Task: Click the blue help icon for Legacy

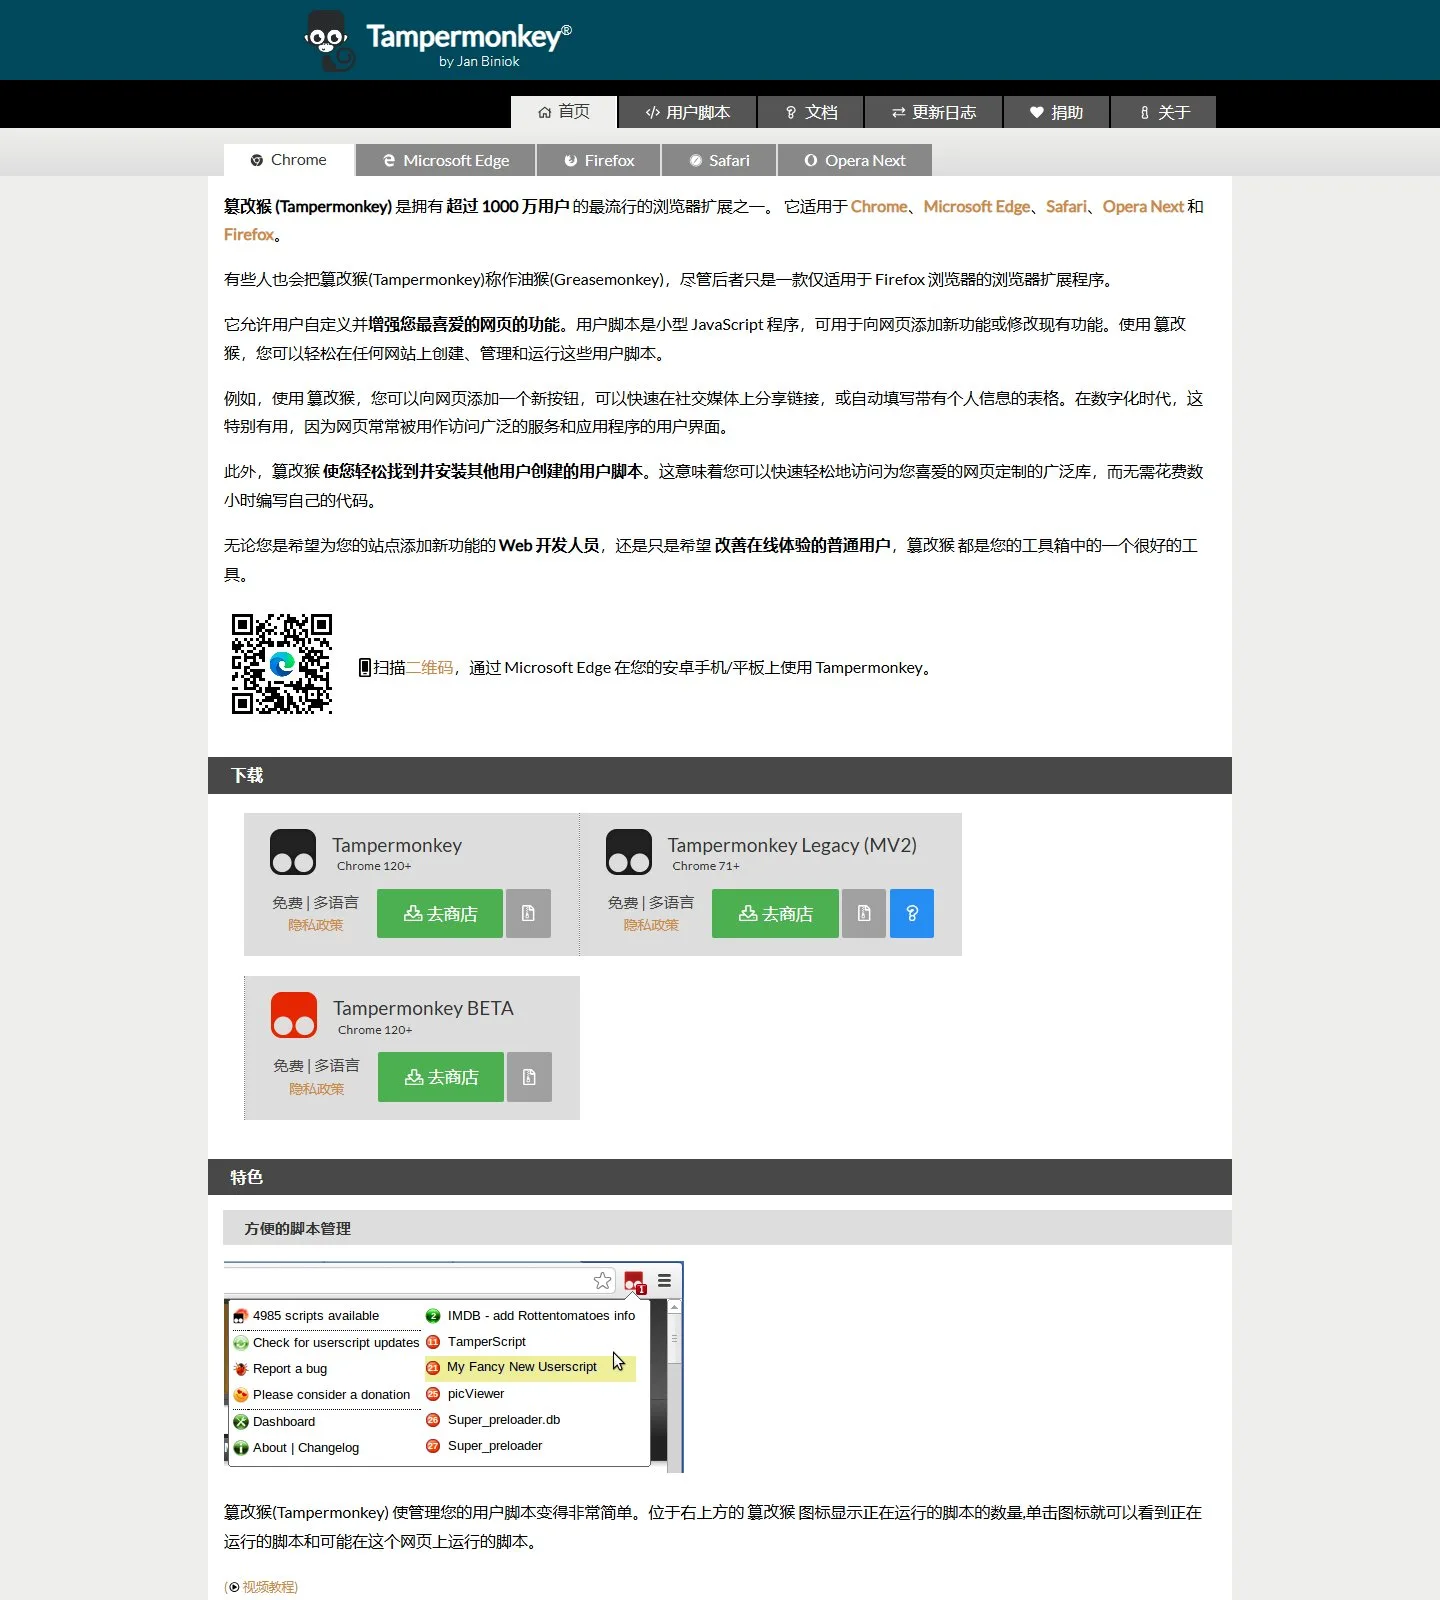Action: pos(912,913)
